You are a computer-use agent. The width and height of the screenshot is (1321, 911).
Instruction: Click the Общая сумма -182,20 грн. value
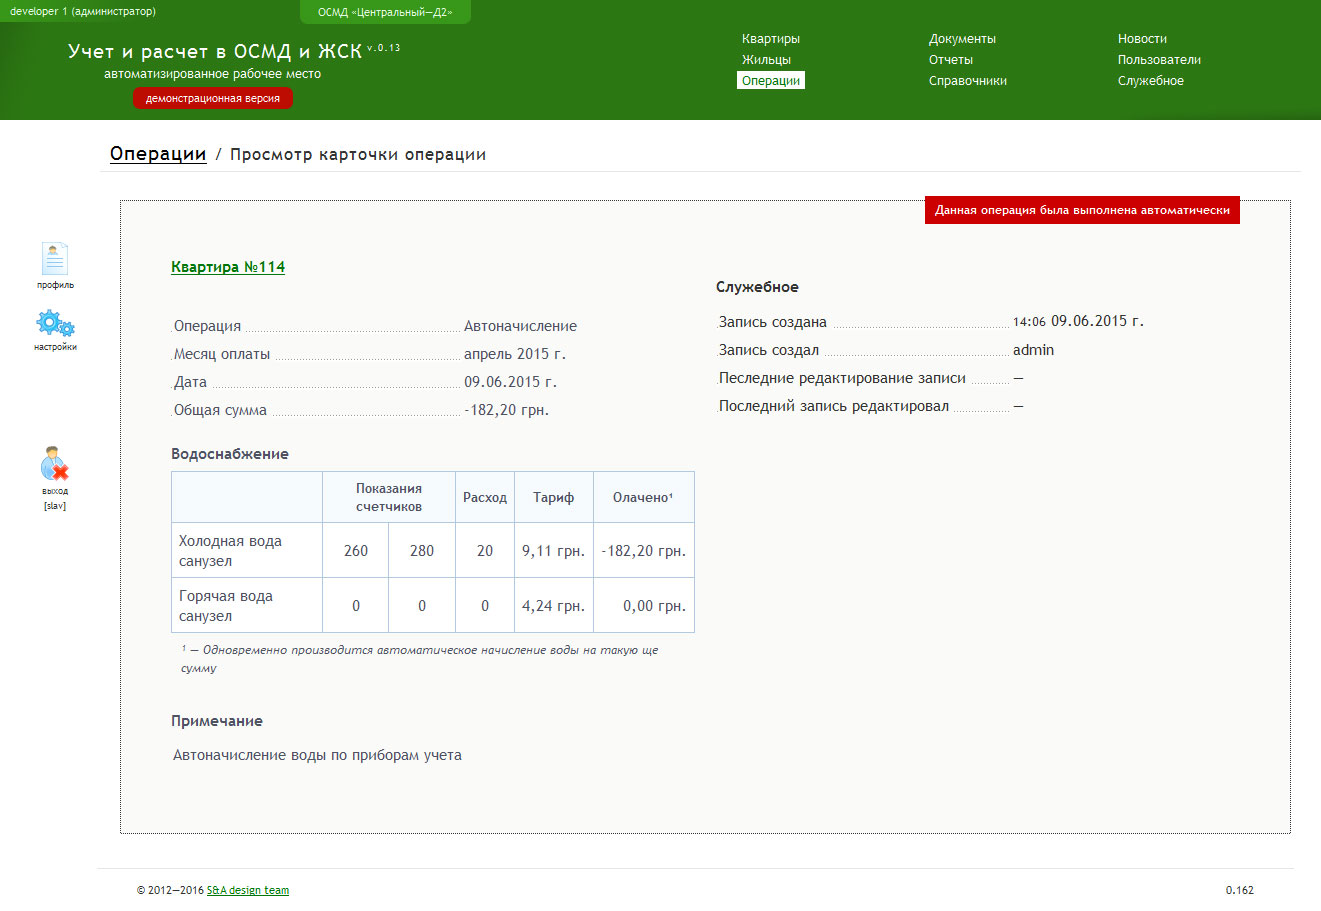[x=506, y=410]
